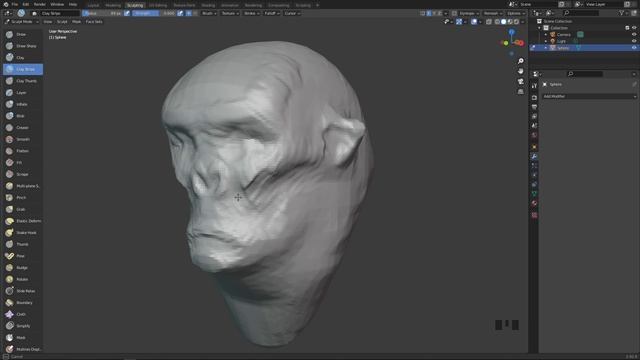The height and width of the screenshot is (360, 640).
Task: Open the Brush settings dropdown
Action: (209, 13)
